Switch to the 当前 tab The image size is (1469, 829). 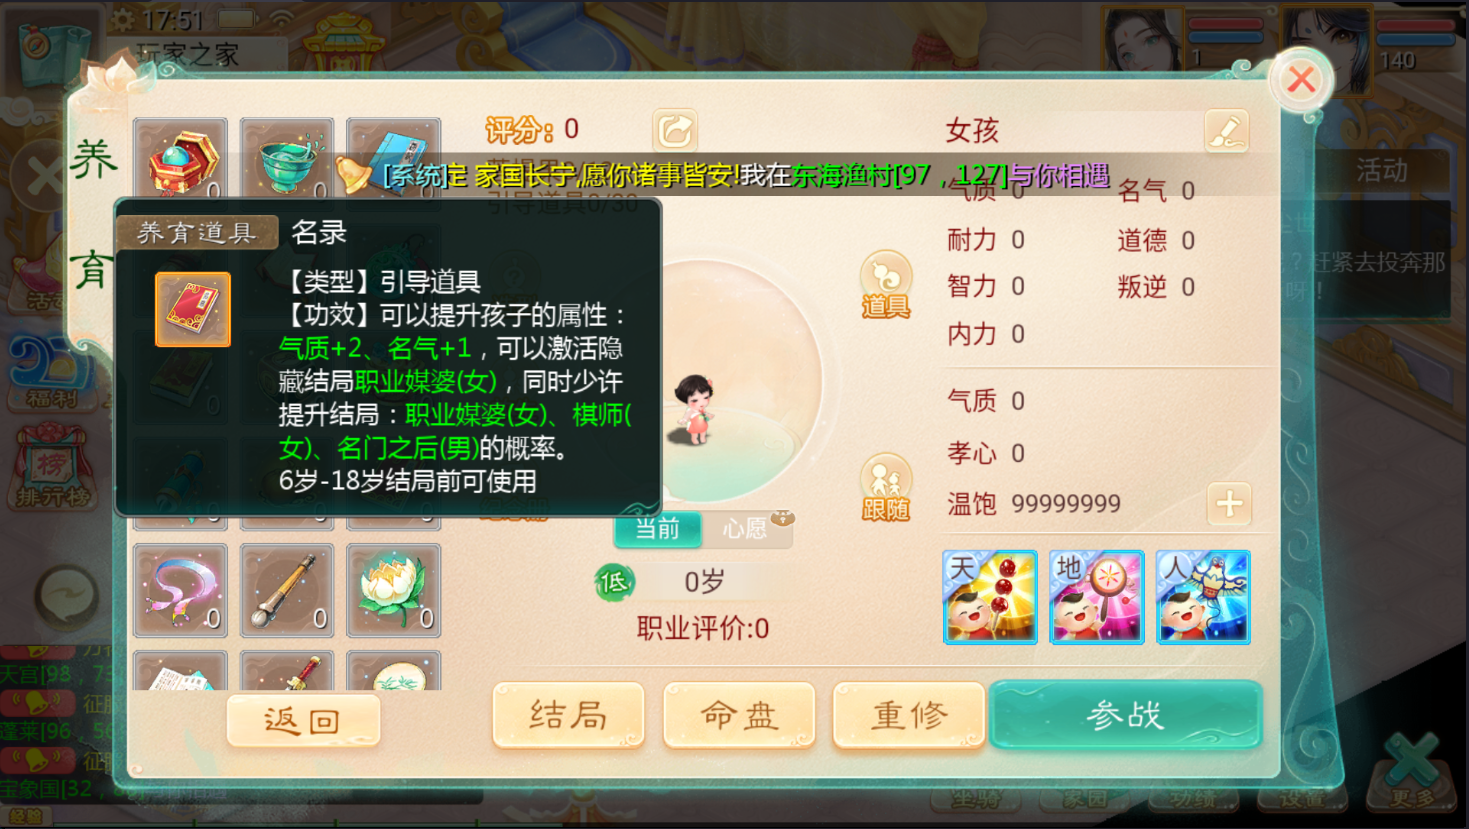[x=657, y=529]
